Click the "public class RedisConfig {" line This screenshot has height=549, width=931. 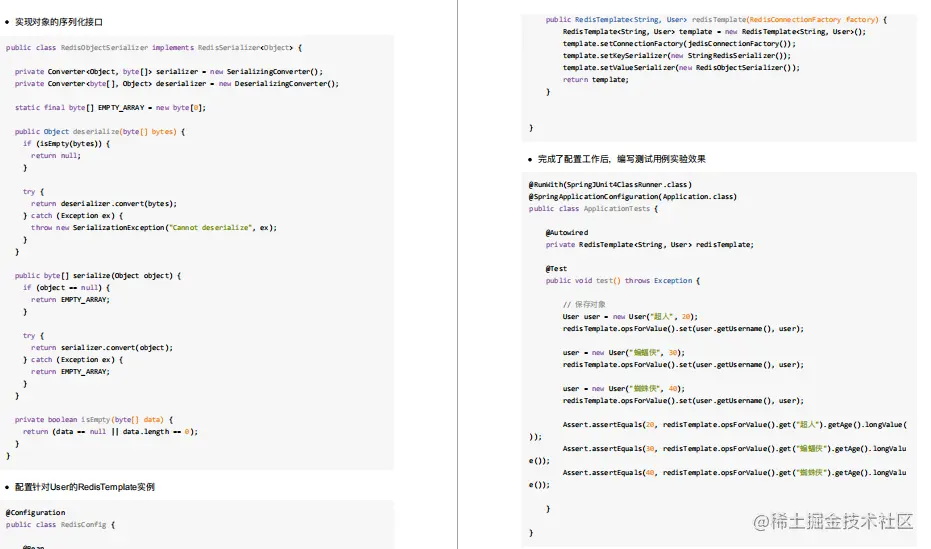pyautogui.click(x=61, y=525)
